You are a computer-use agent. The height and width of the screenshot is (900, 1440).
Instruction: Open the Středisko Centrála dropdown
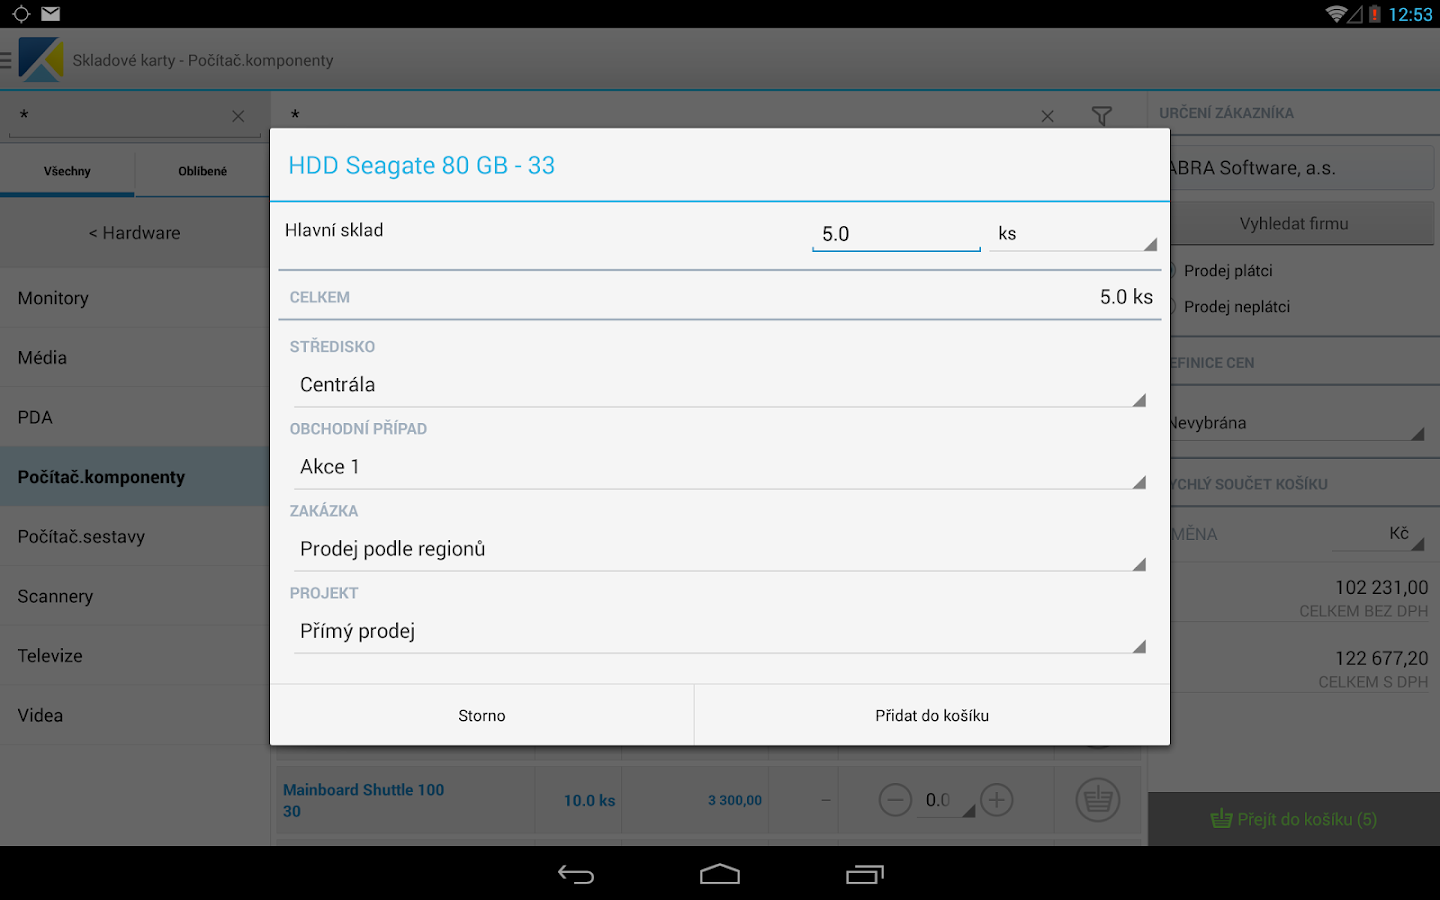[720, 385]
